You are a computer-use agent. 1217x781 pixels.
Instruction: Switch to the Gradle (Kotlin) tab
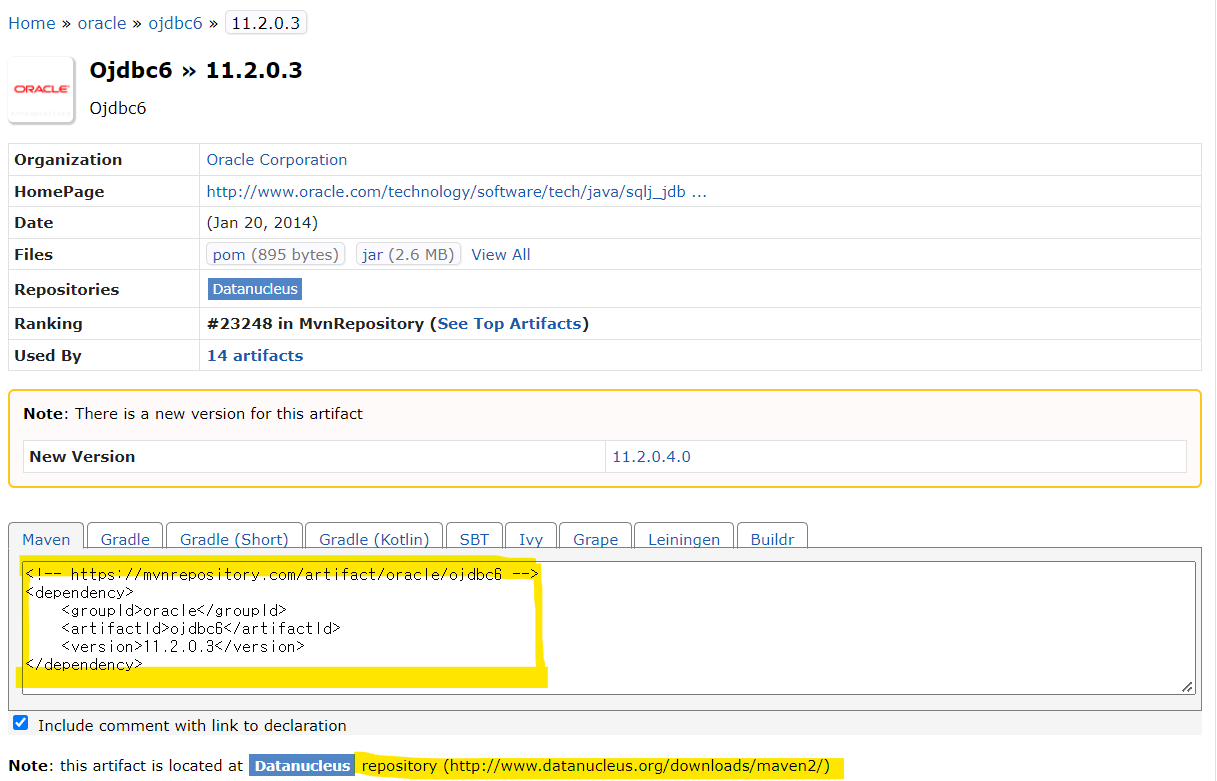click(x=374, y=539)
